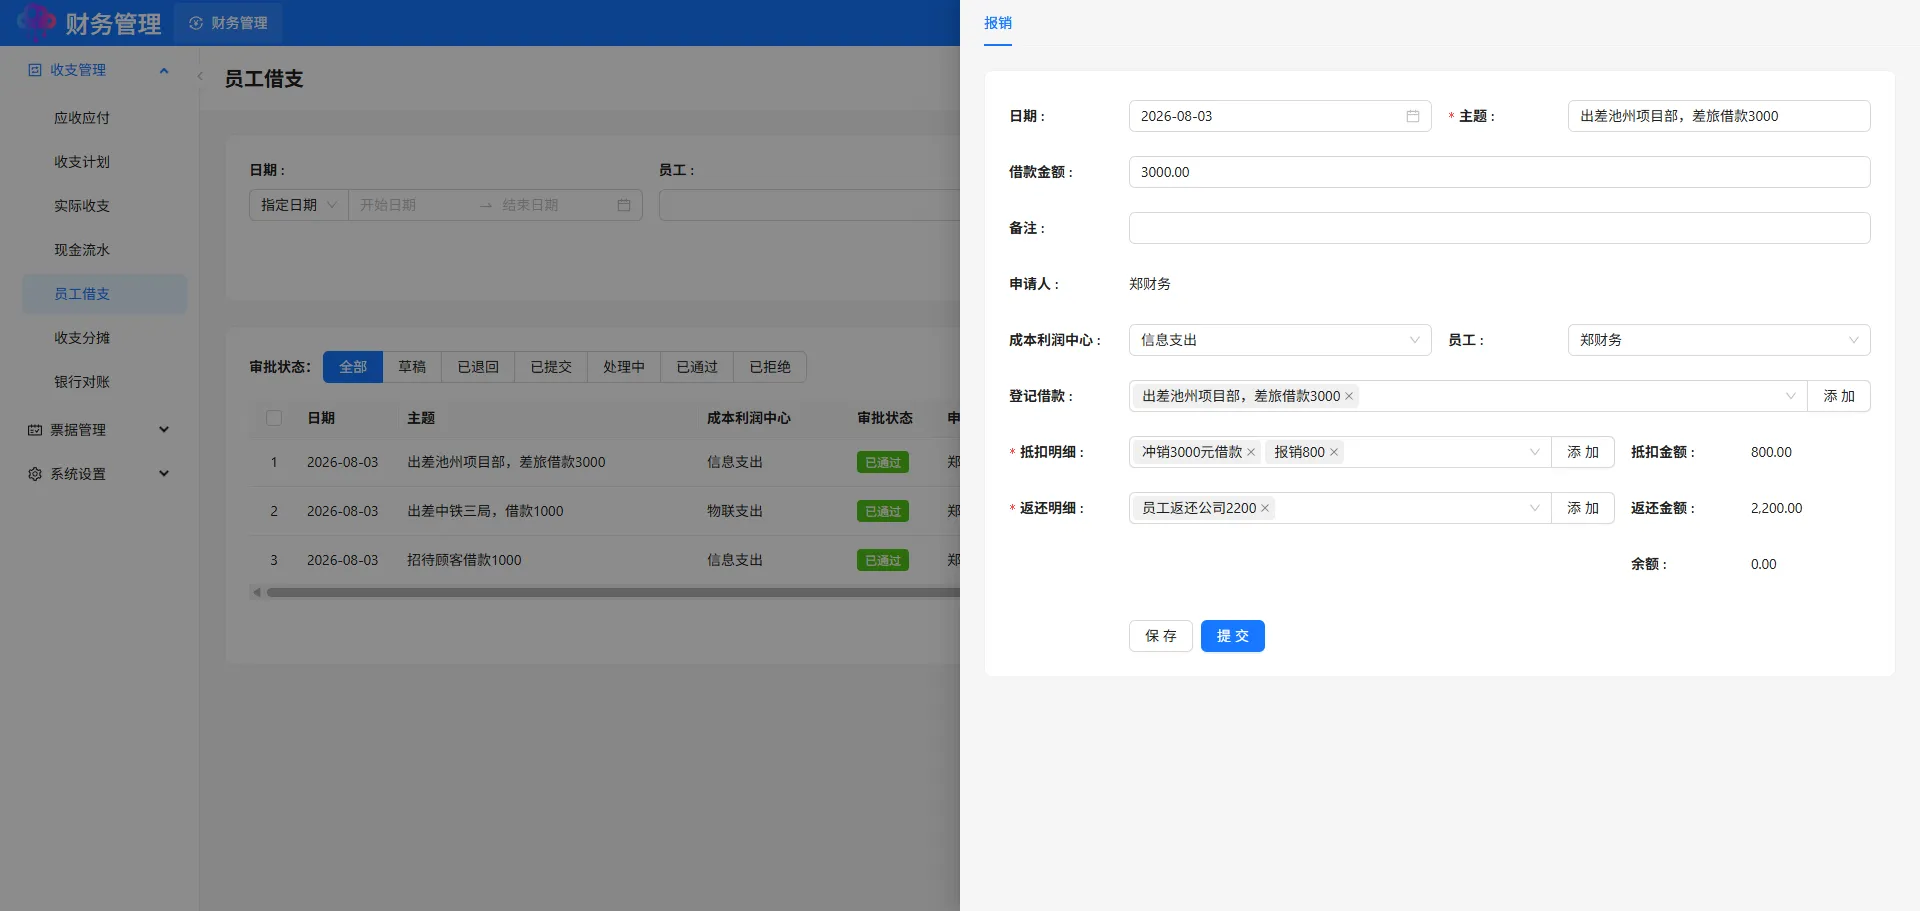Click 添加 button next to 抵扣明细
This screenshot has width=1920, height=911.
[x=1583, y=452]
